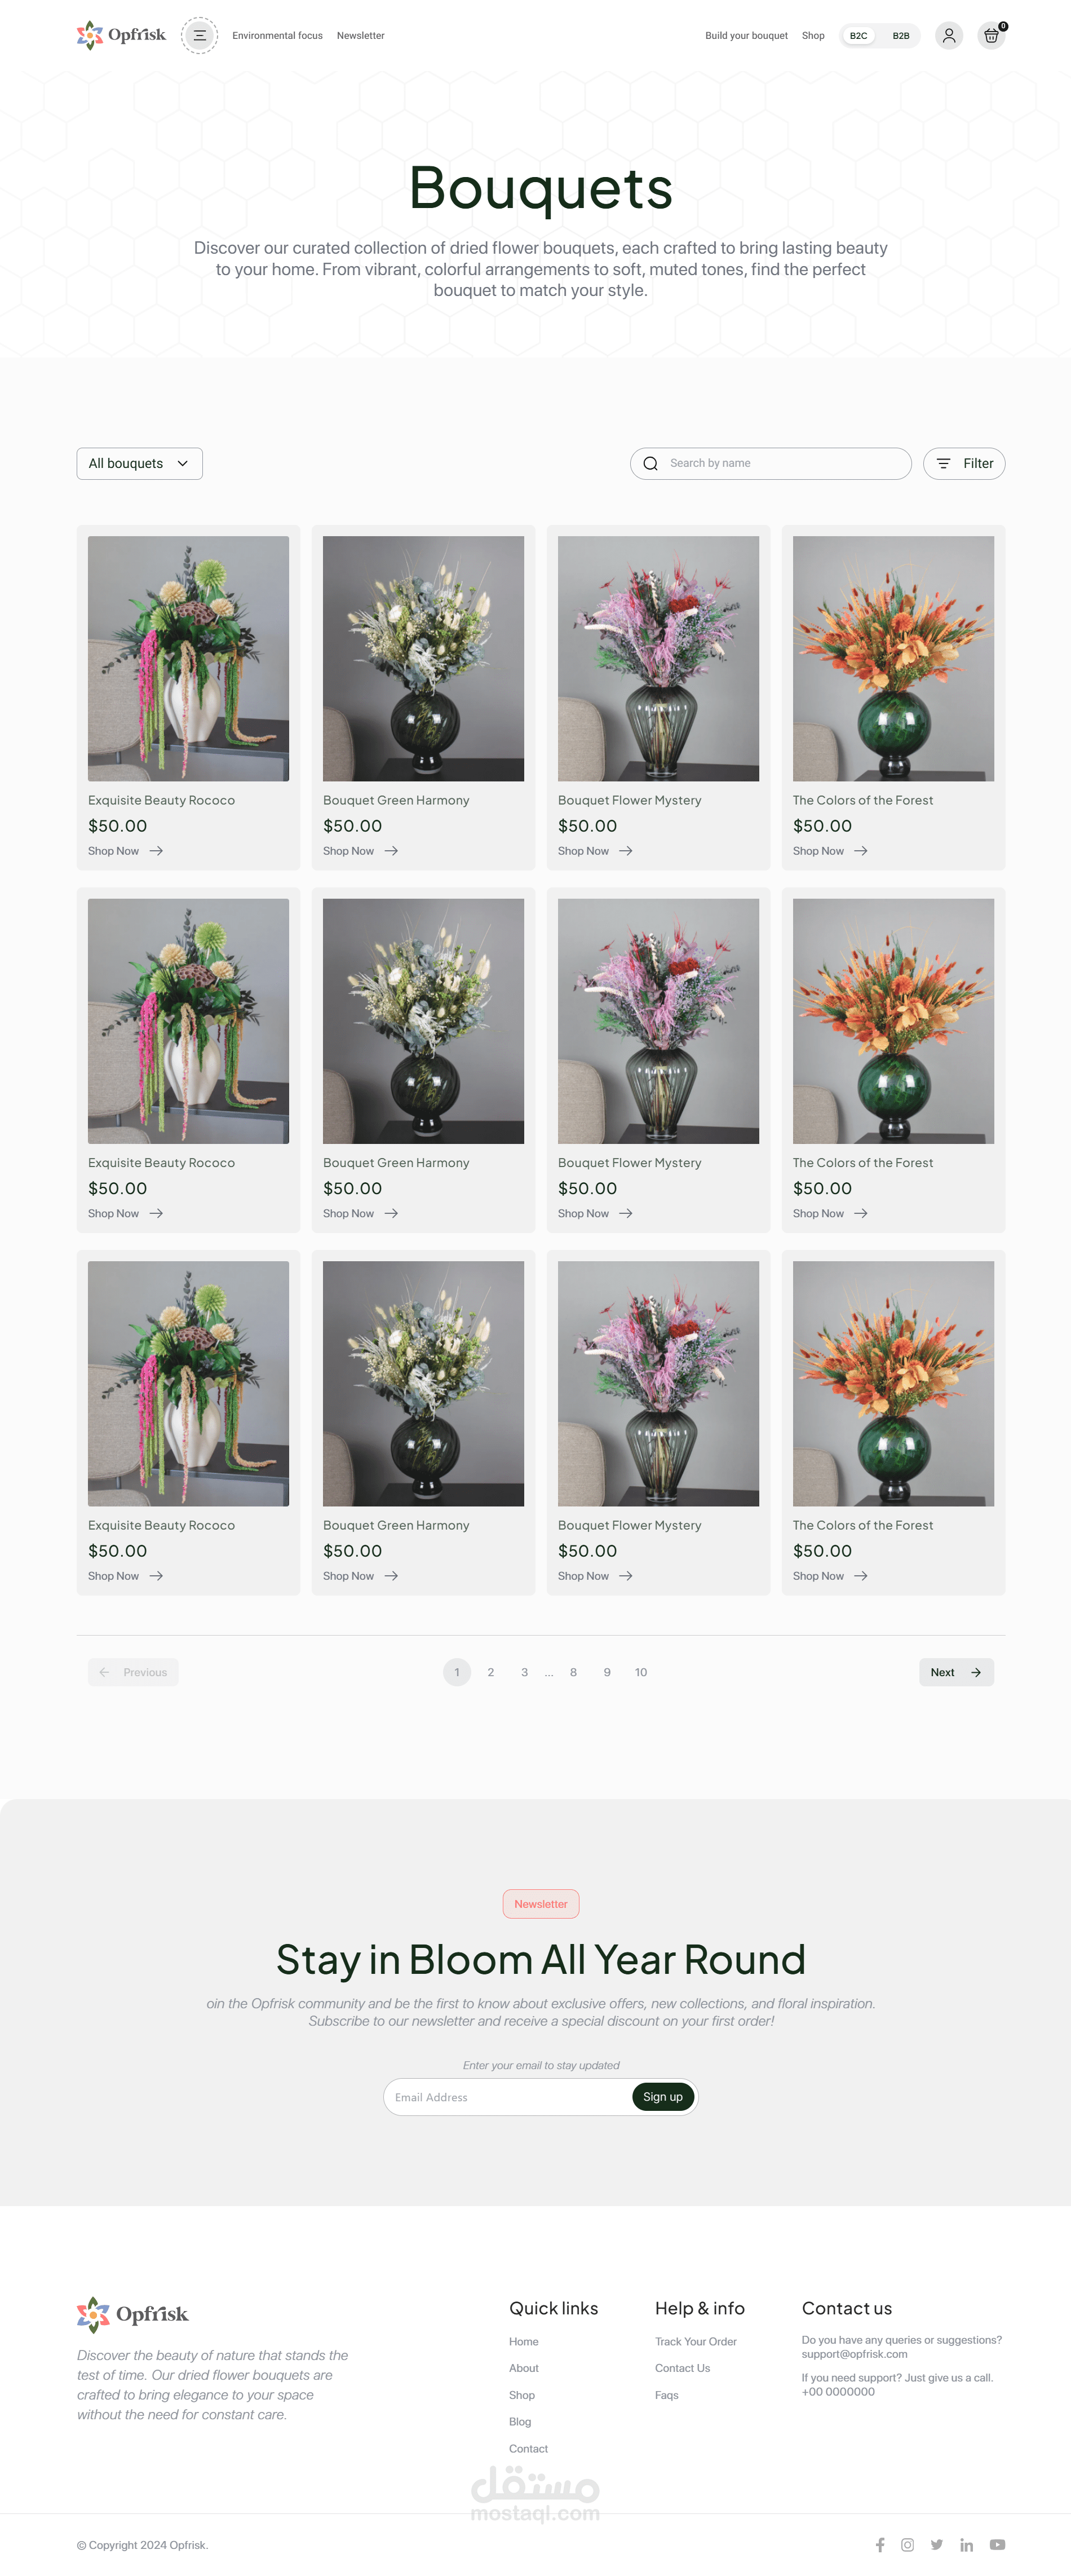Click the Next pagination button
Viewport: 1071px width, 2576px height.
(956, 1672)
